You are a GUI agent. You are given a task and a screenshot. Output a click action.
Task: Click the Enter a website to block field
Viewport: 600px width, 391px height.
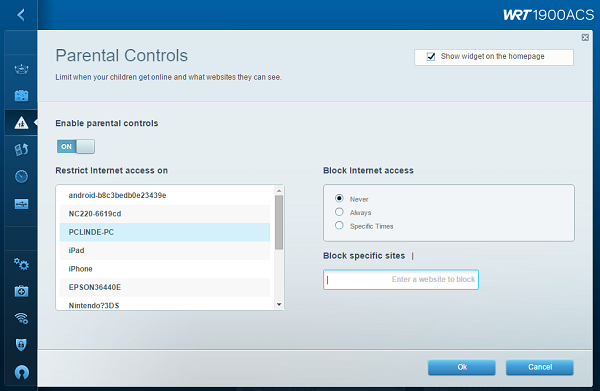click(x=401, y=280)
